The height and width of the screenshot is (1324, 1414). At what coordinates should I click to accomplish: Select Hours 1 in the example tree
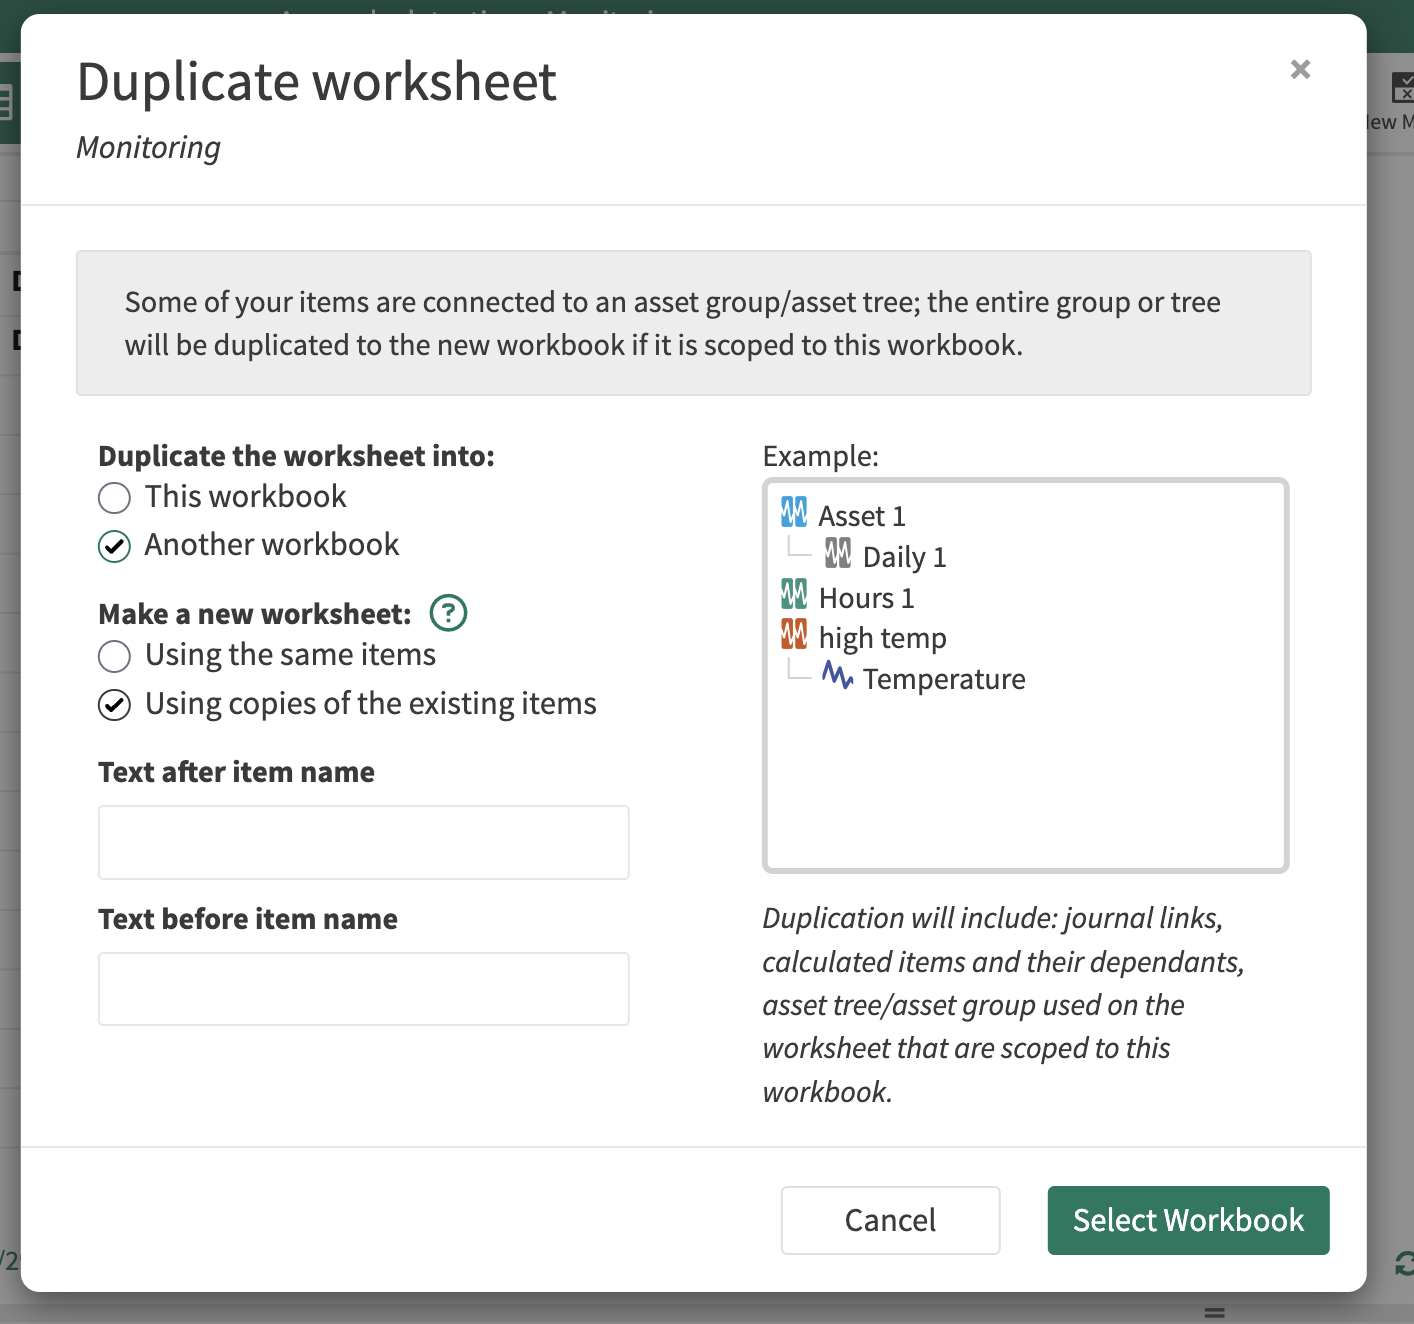click(866, 598)
